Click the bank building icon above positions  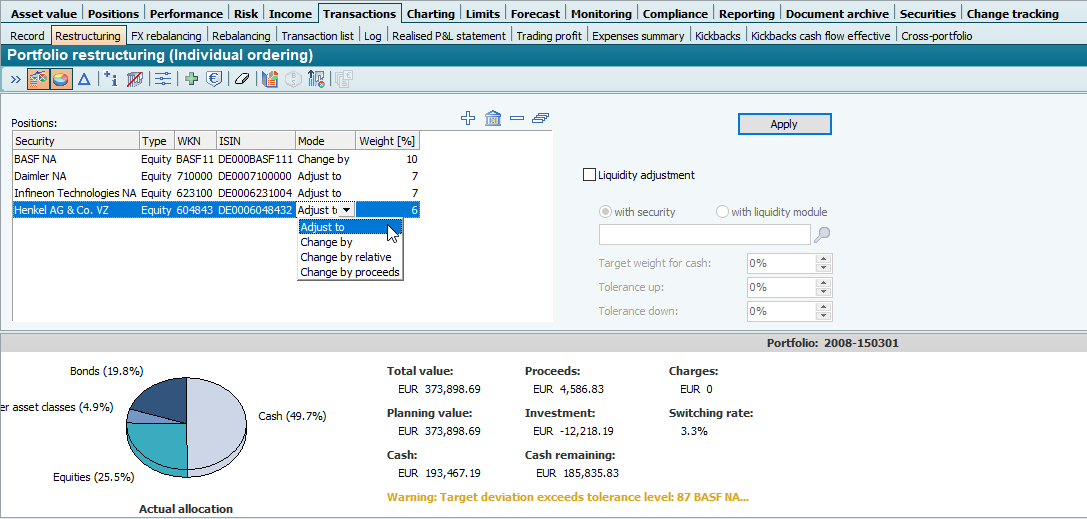point(492,118)
